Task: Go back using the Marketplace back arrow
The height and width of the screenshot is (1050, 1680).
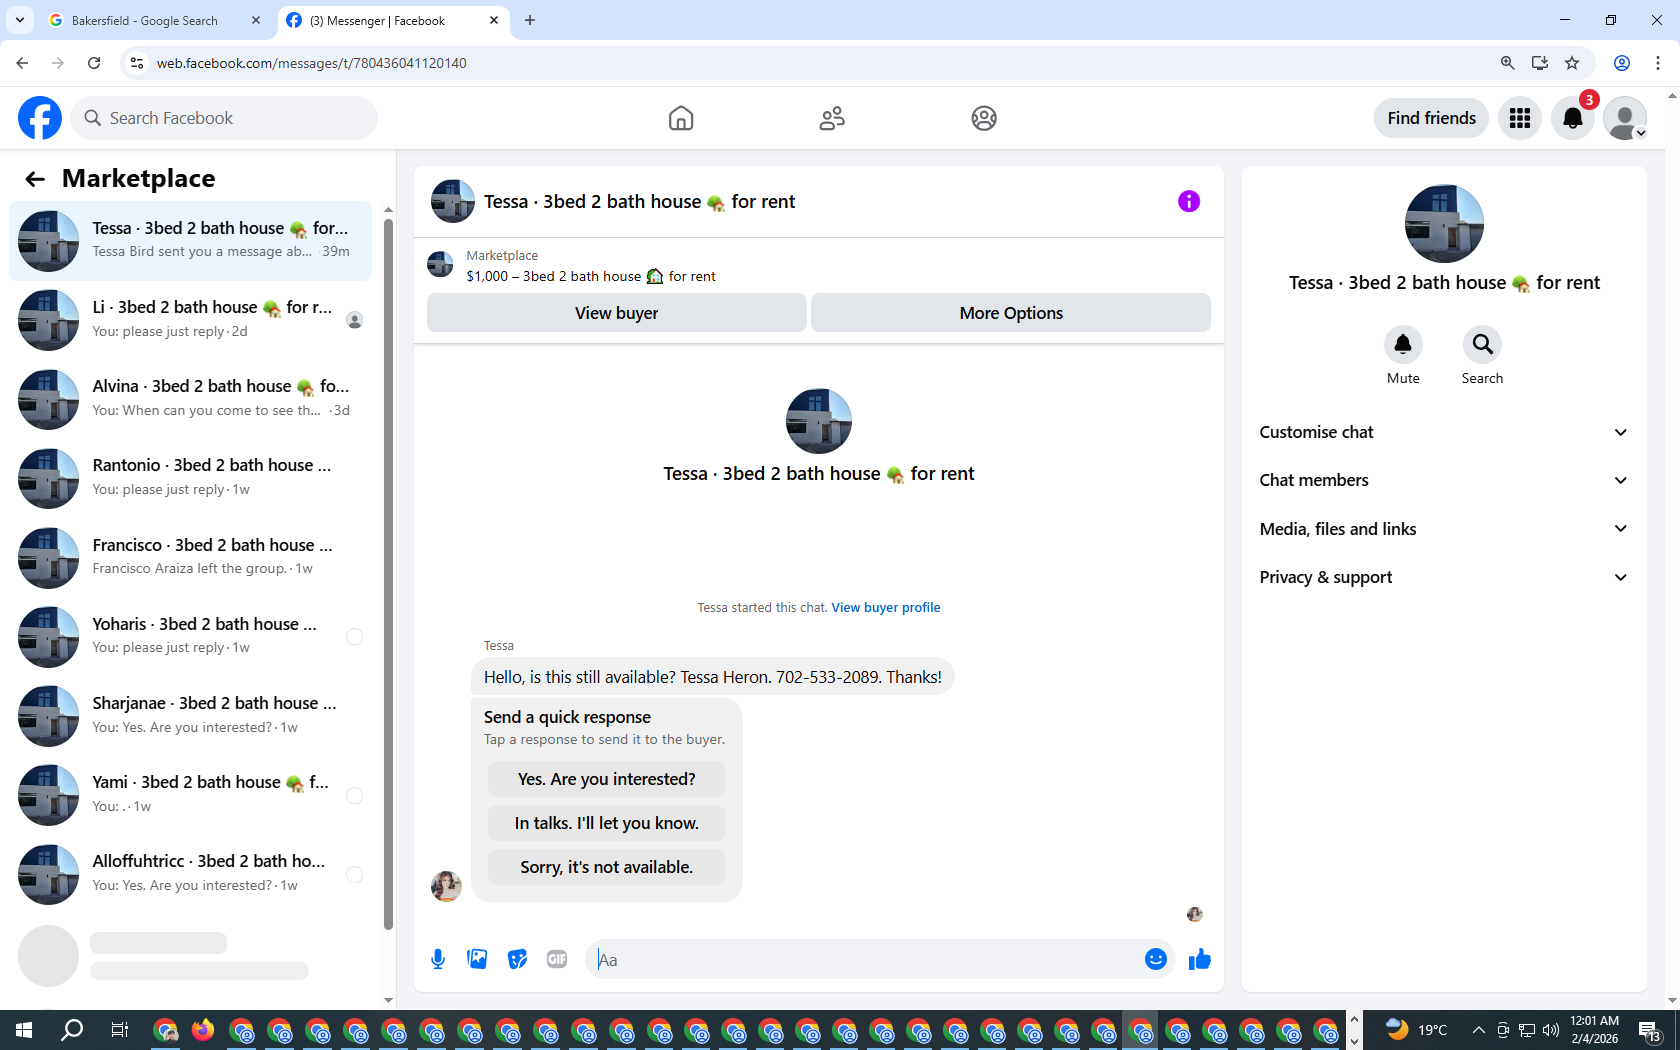Action: coord(35,179)
